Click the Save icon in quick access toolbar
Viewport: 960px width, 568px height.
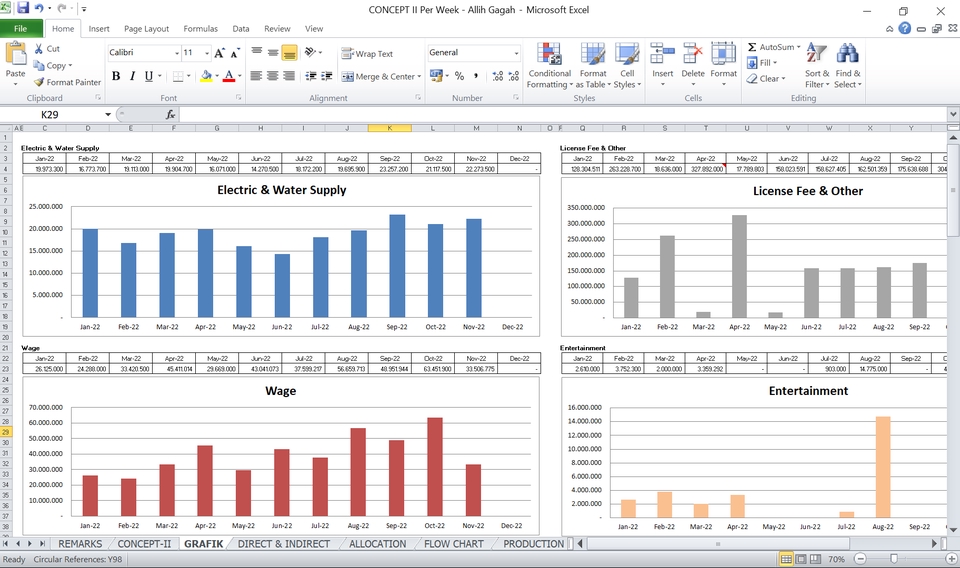(x=23, y=9)
